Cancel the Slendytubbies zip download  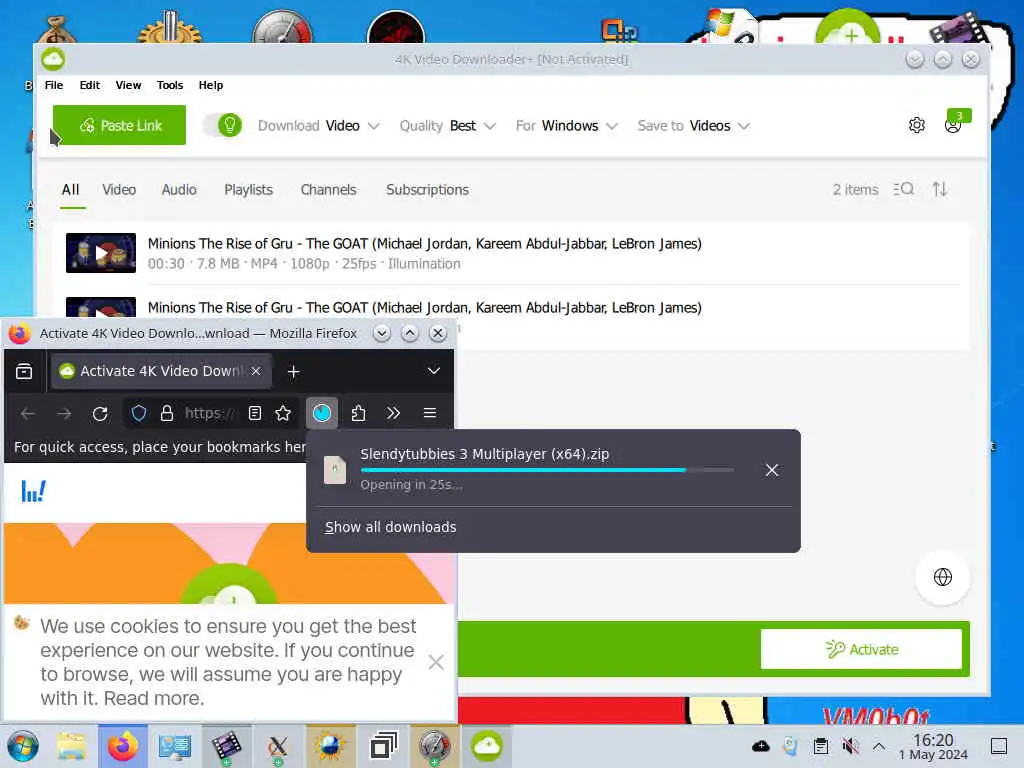coord(772,470)
